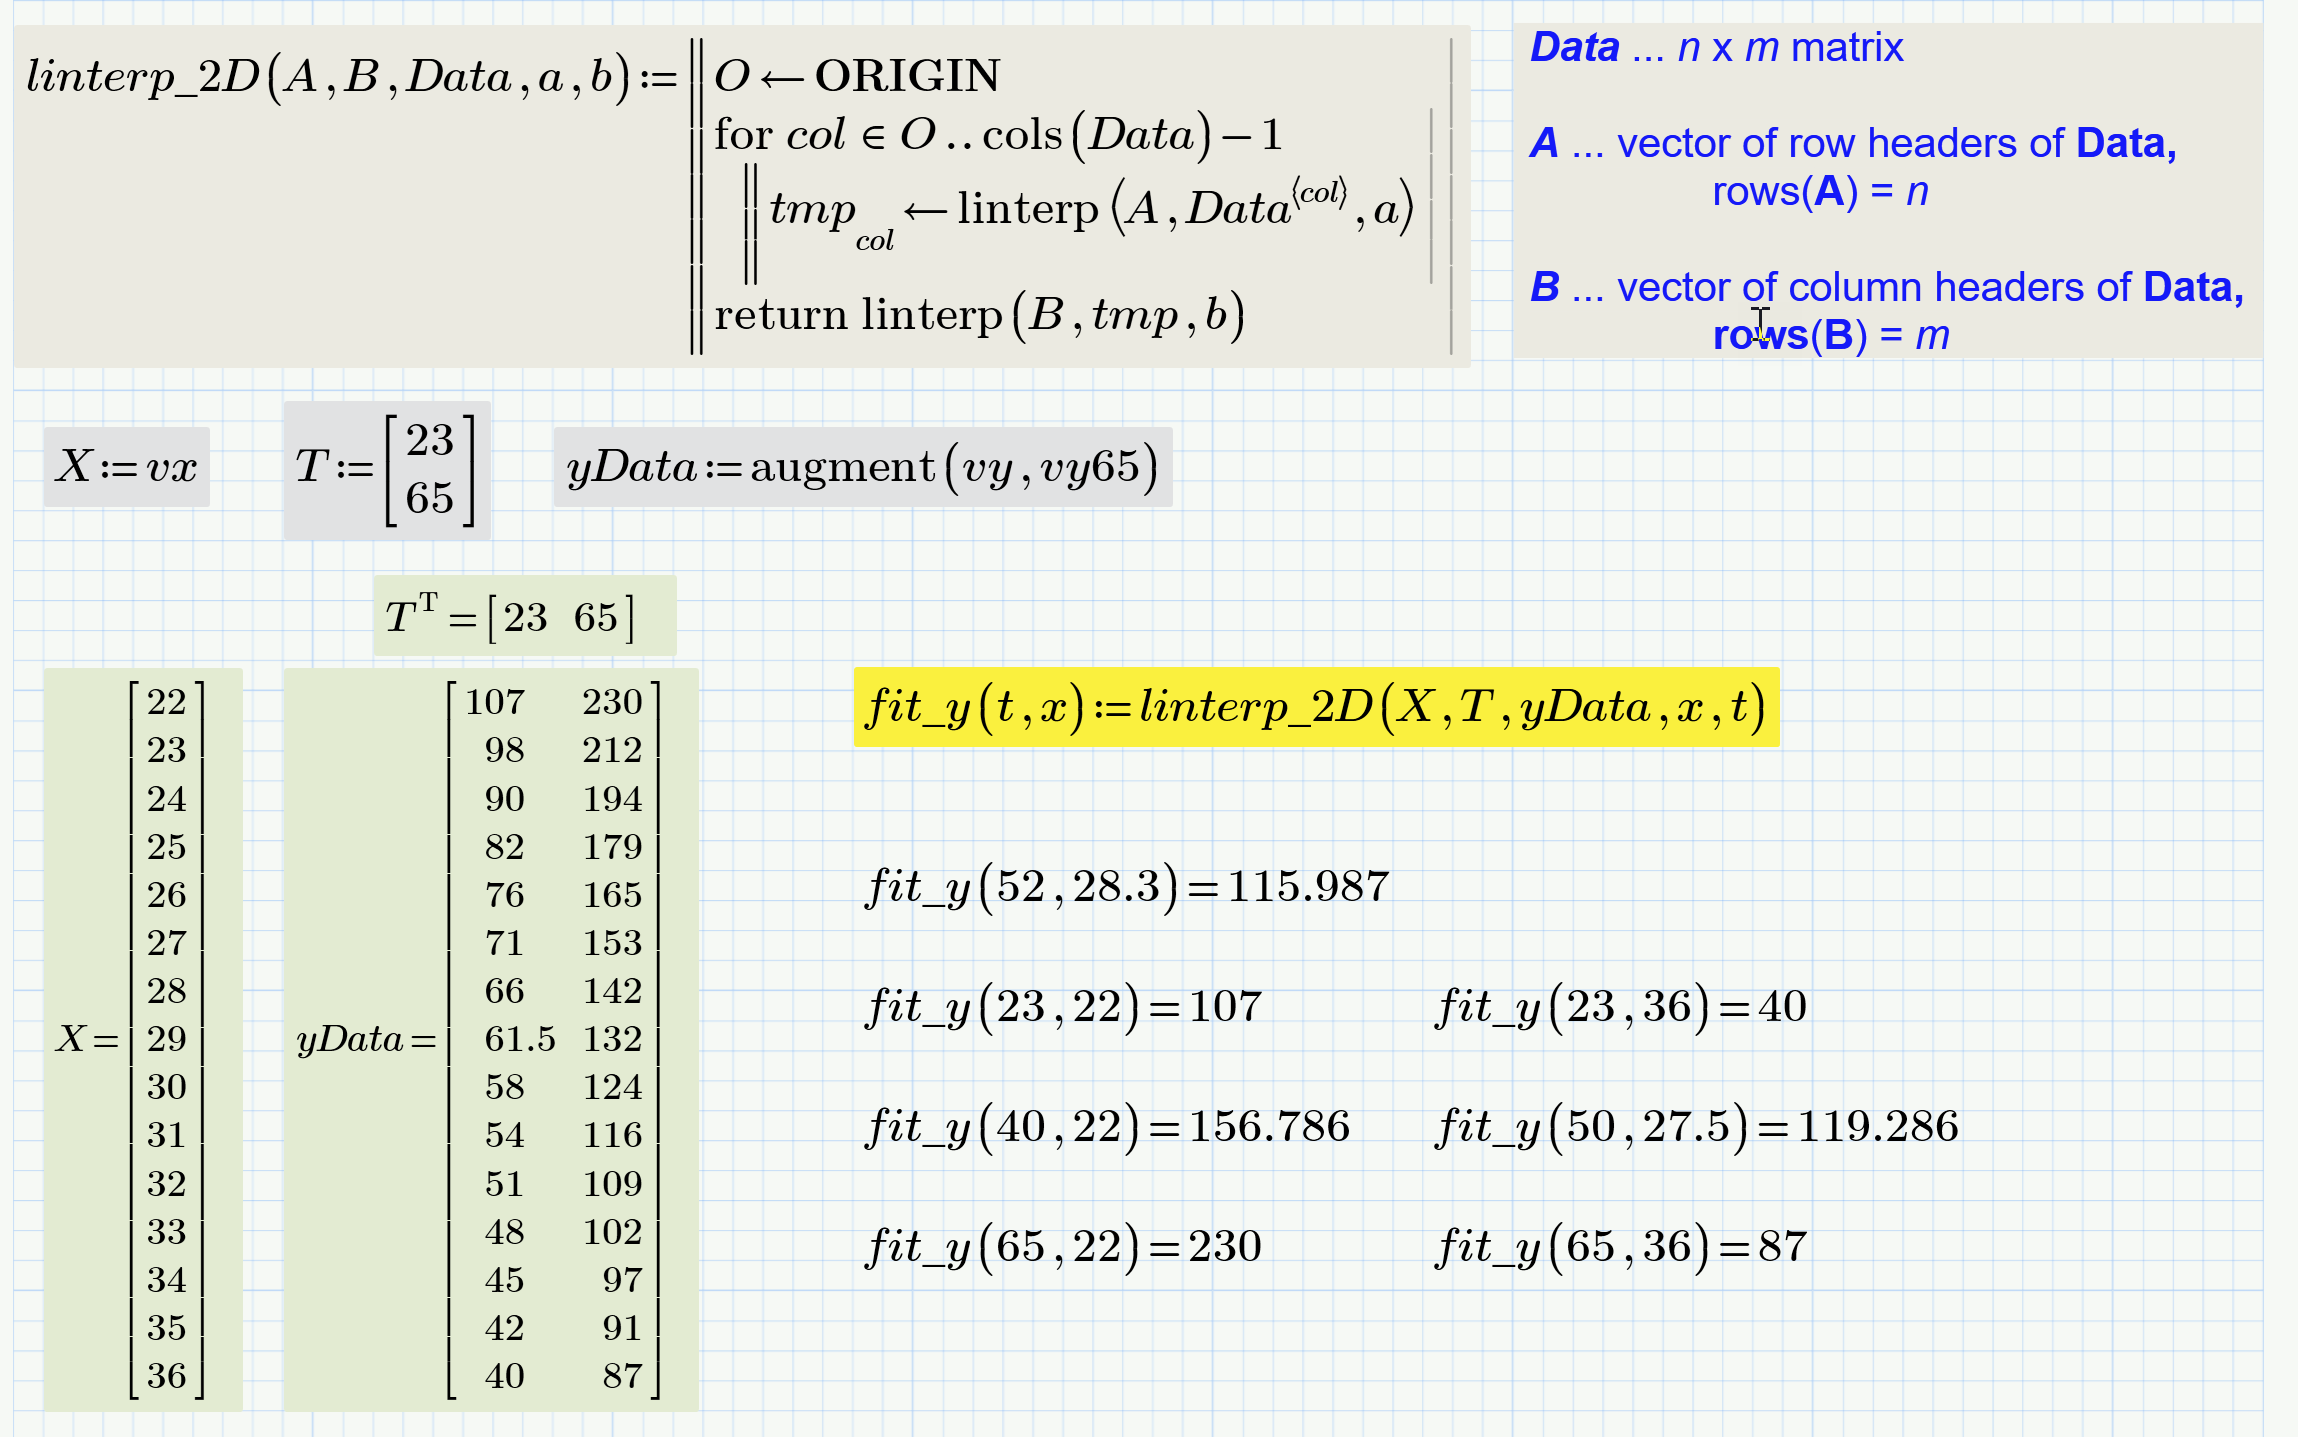Click value 61.5 in yData matrix
2298x1437 pixels.
click(519, 1039)
